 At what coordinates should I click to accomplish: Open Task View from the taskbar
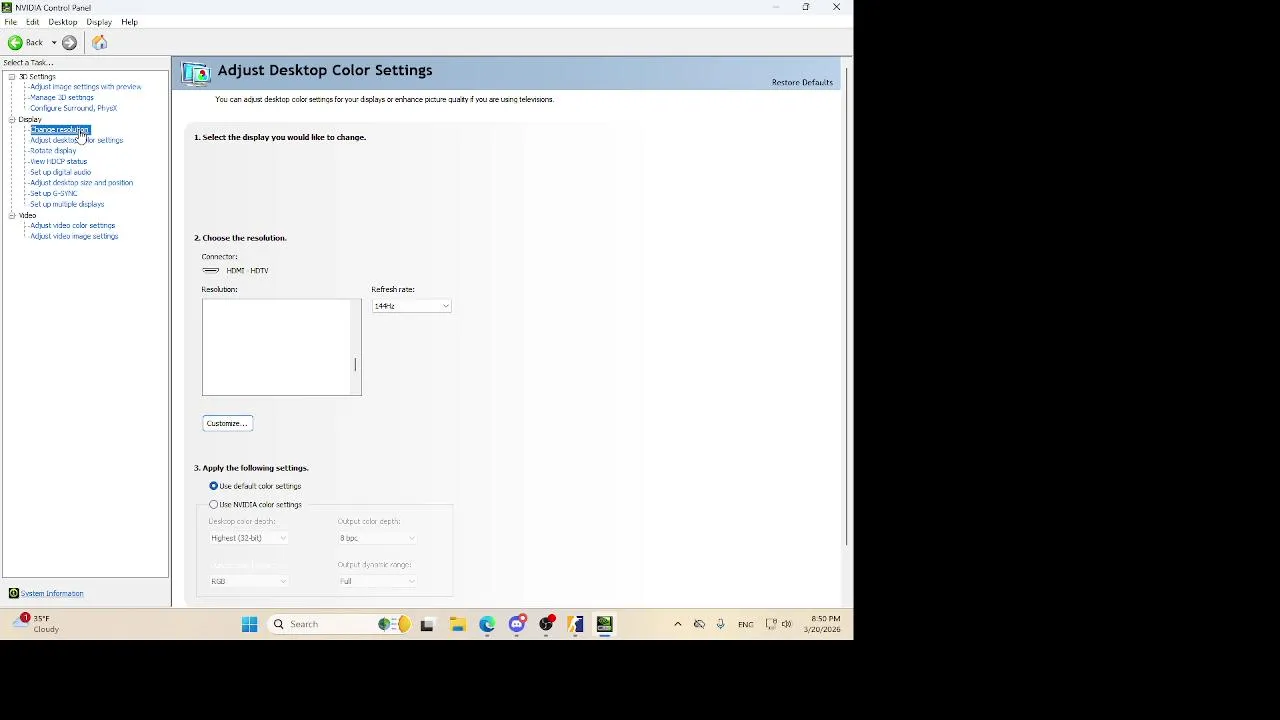(x=427, y=624)
